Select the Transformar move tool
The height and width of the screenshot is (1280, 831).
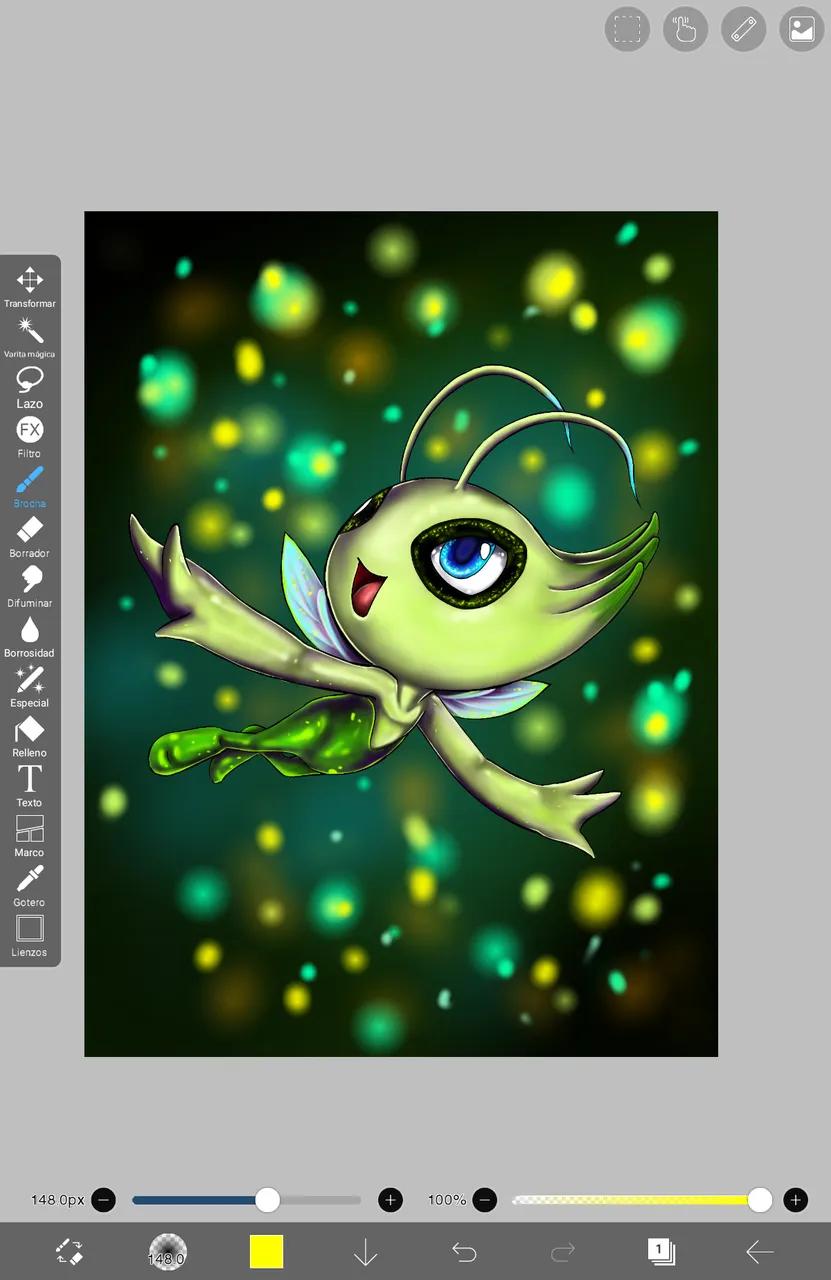tap(30, 287)
